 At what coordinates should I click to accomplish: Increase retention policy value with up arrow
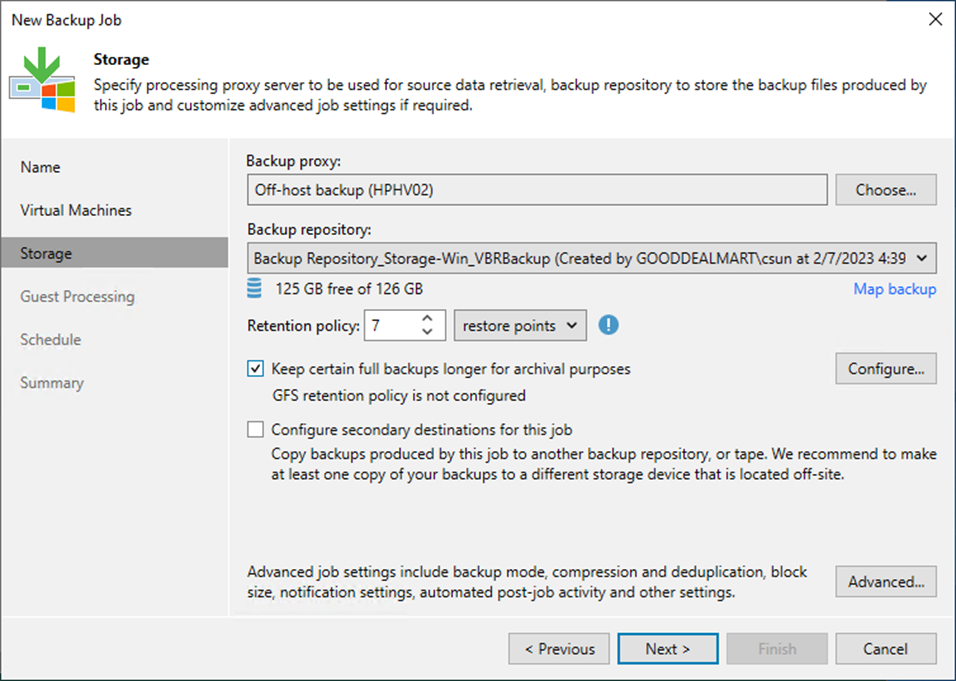(427, 318)
